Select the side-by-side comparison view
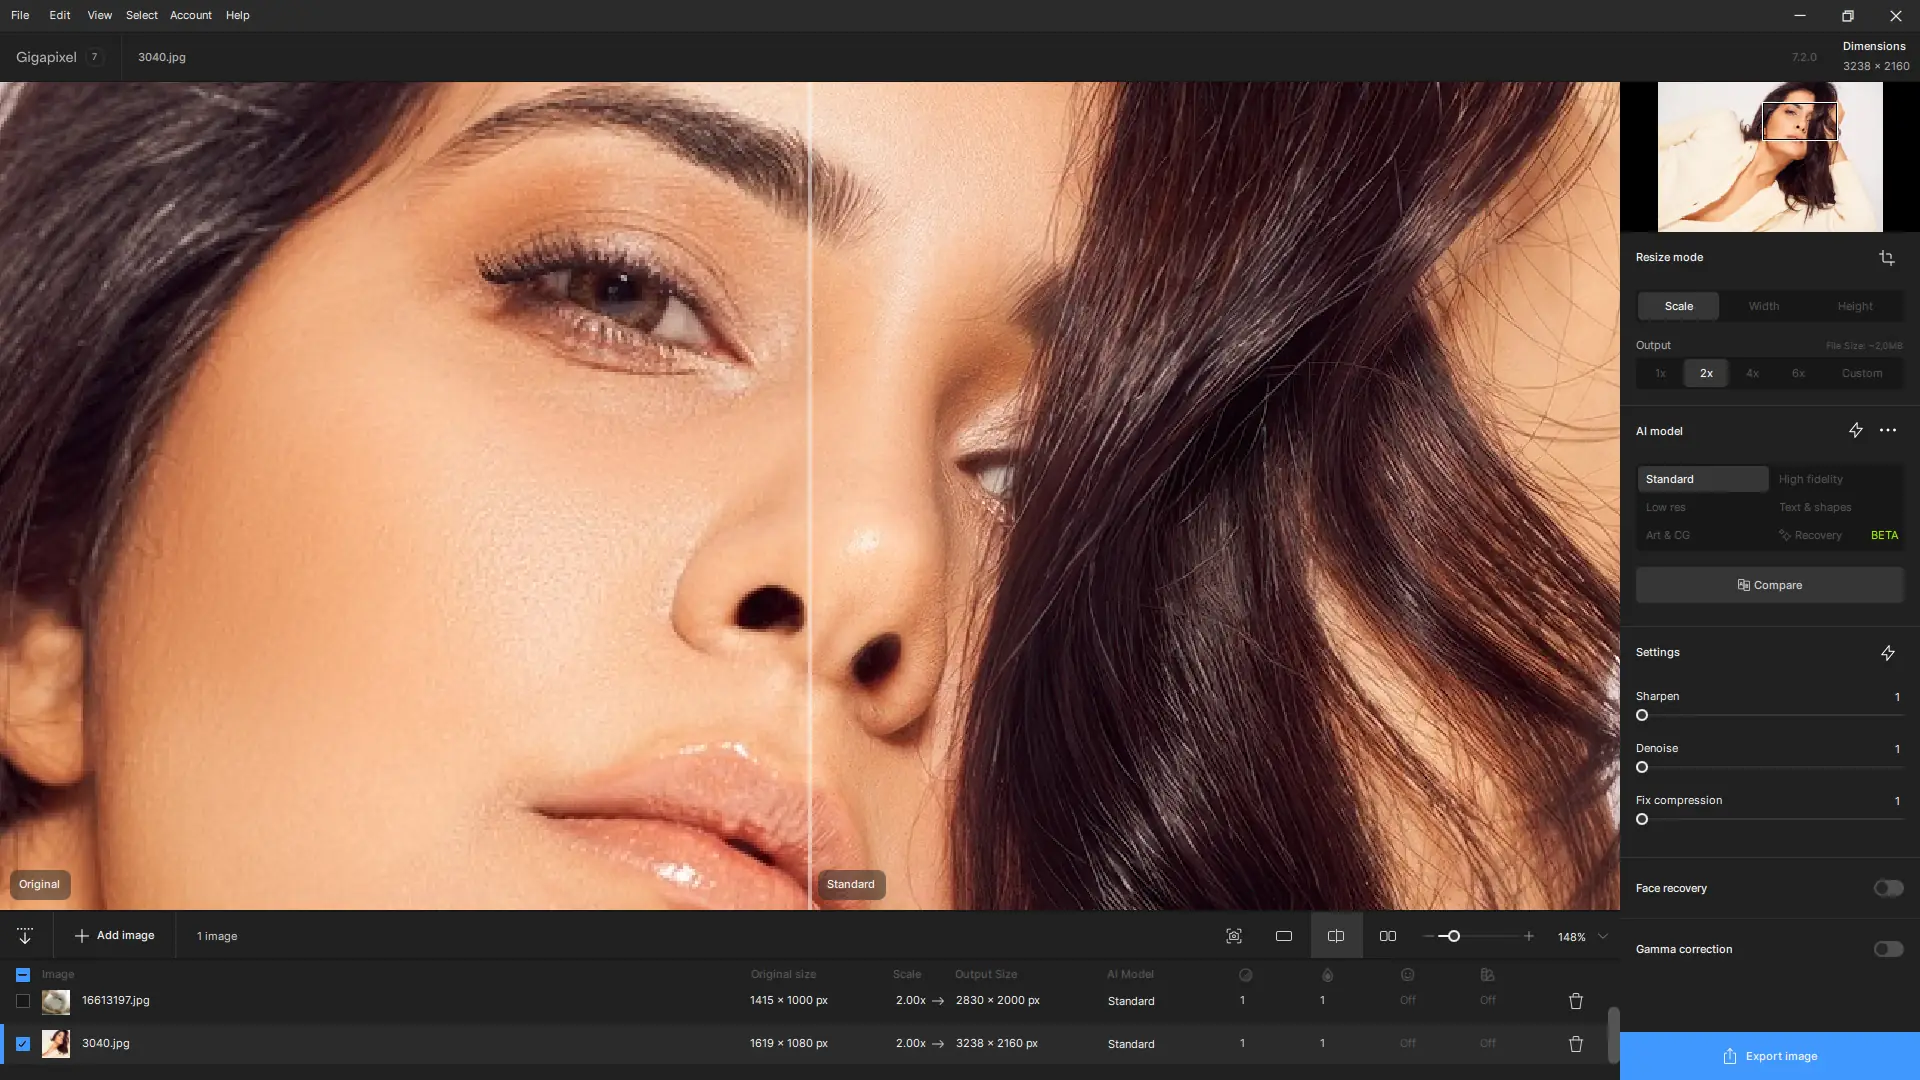This screenshot has height=1080, width=1920. coord(1388,937)
